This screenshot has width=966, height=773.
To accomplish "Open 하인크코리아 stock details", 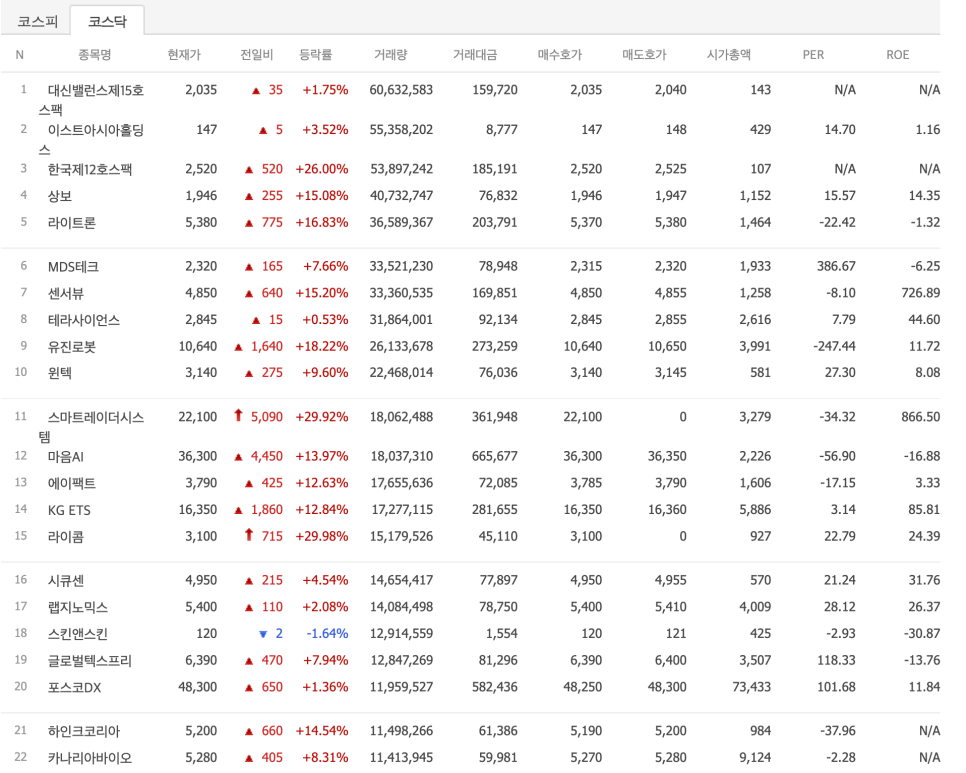I will click(x=84, y=731).
